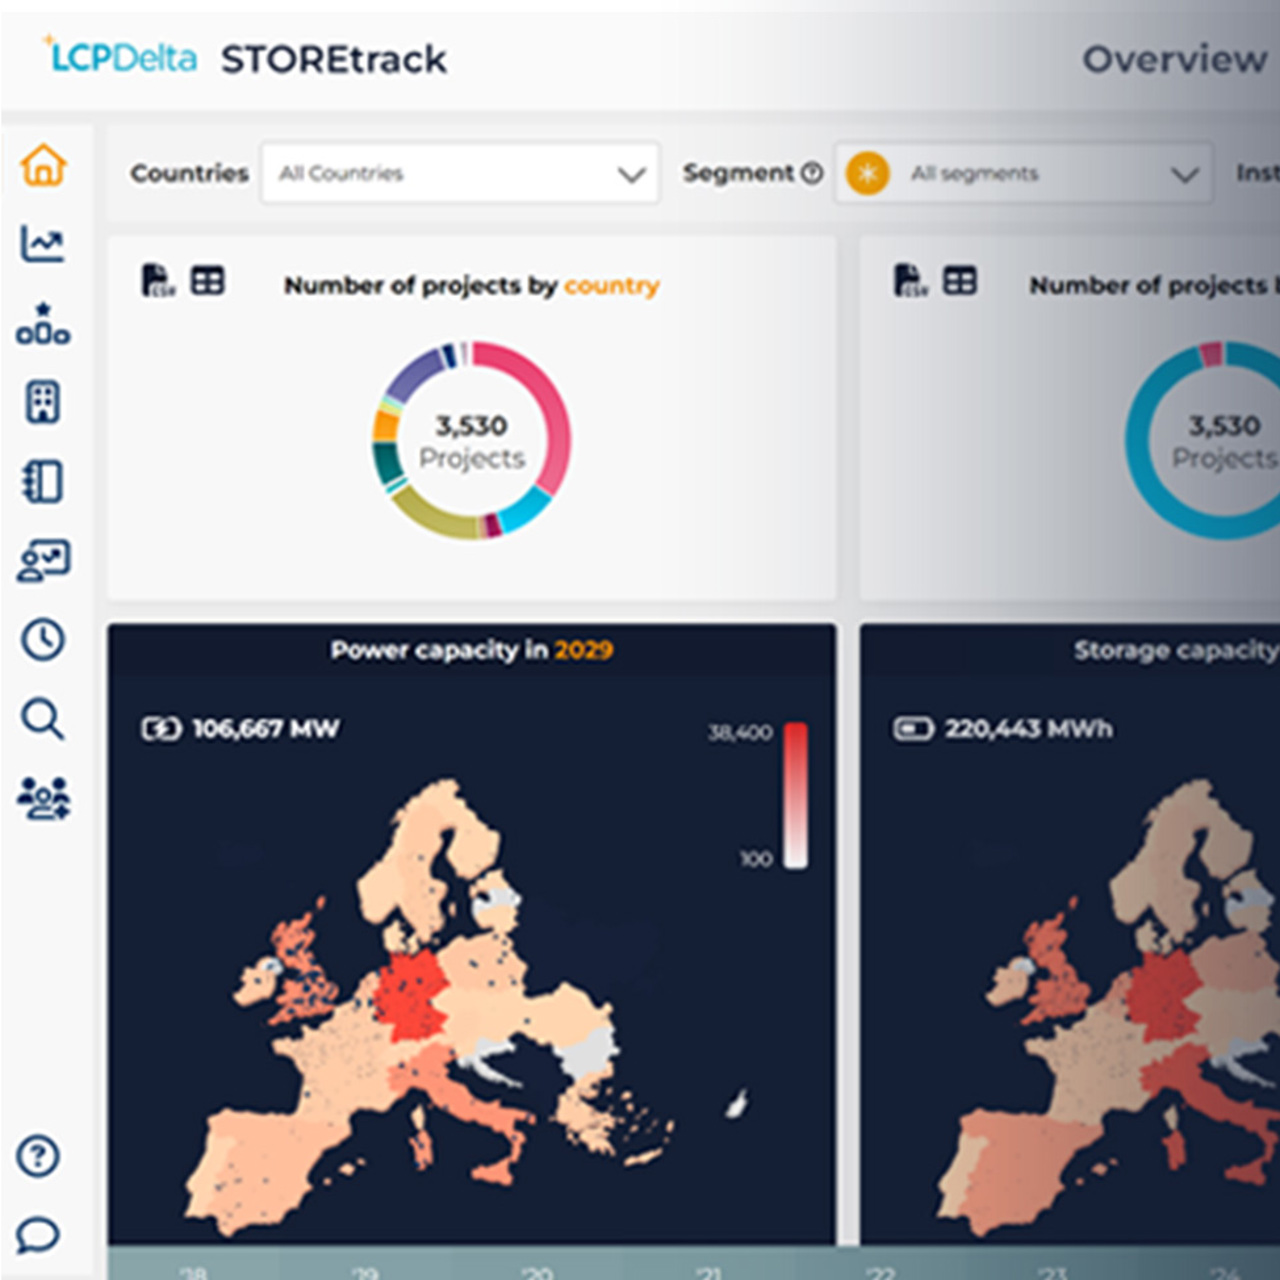Open the speech bubble chat icon
Screen dimensions: 1280x1280
tap(38, 1235)
